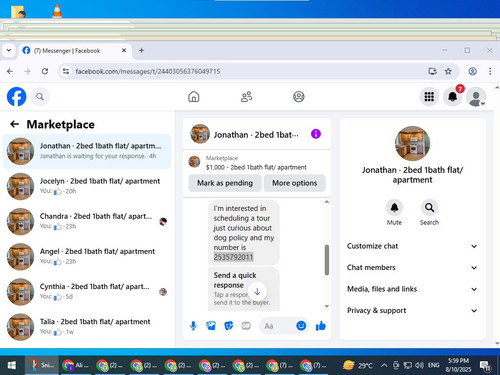500x375 pixels.
Task: Expand Privacy & support section
Action: pyautogui.click(x=412, y=310)
